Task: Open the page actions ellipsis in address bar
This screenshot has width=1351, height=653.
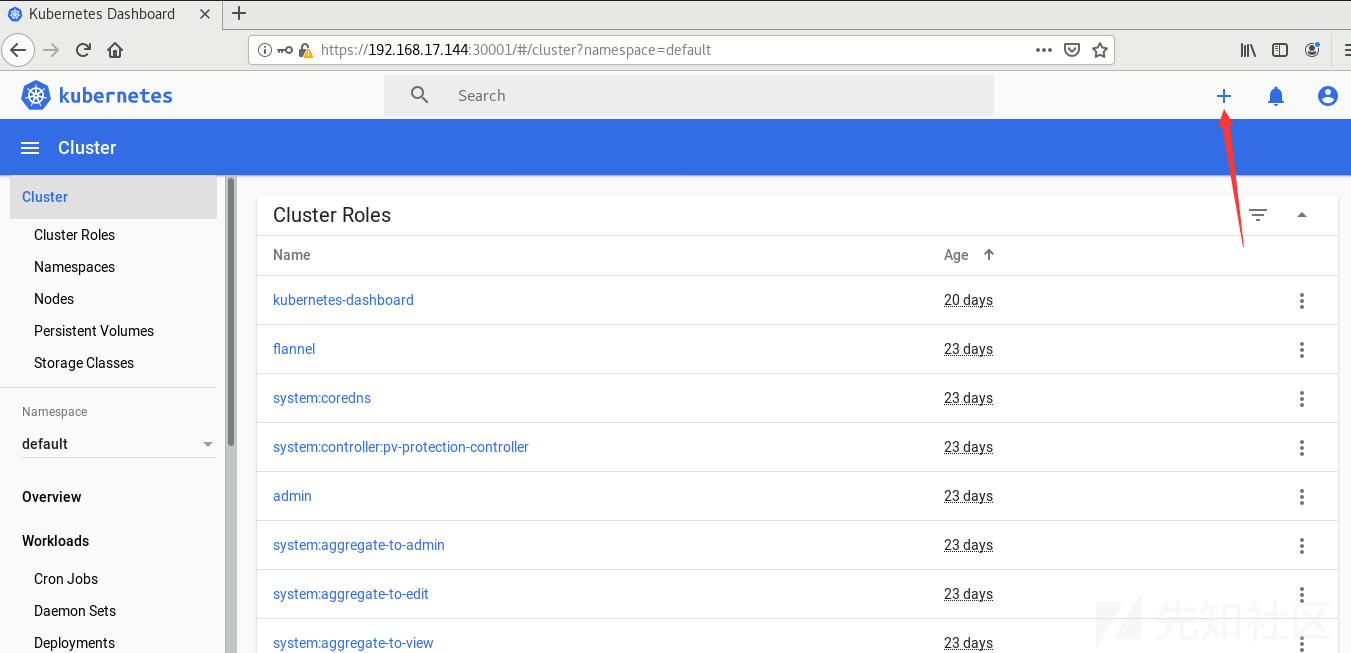Action: click(1044, 50)
